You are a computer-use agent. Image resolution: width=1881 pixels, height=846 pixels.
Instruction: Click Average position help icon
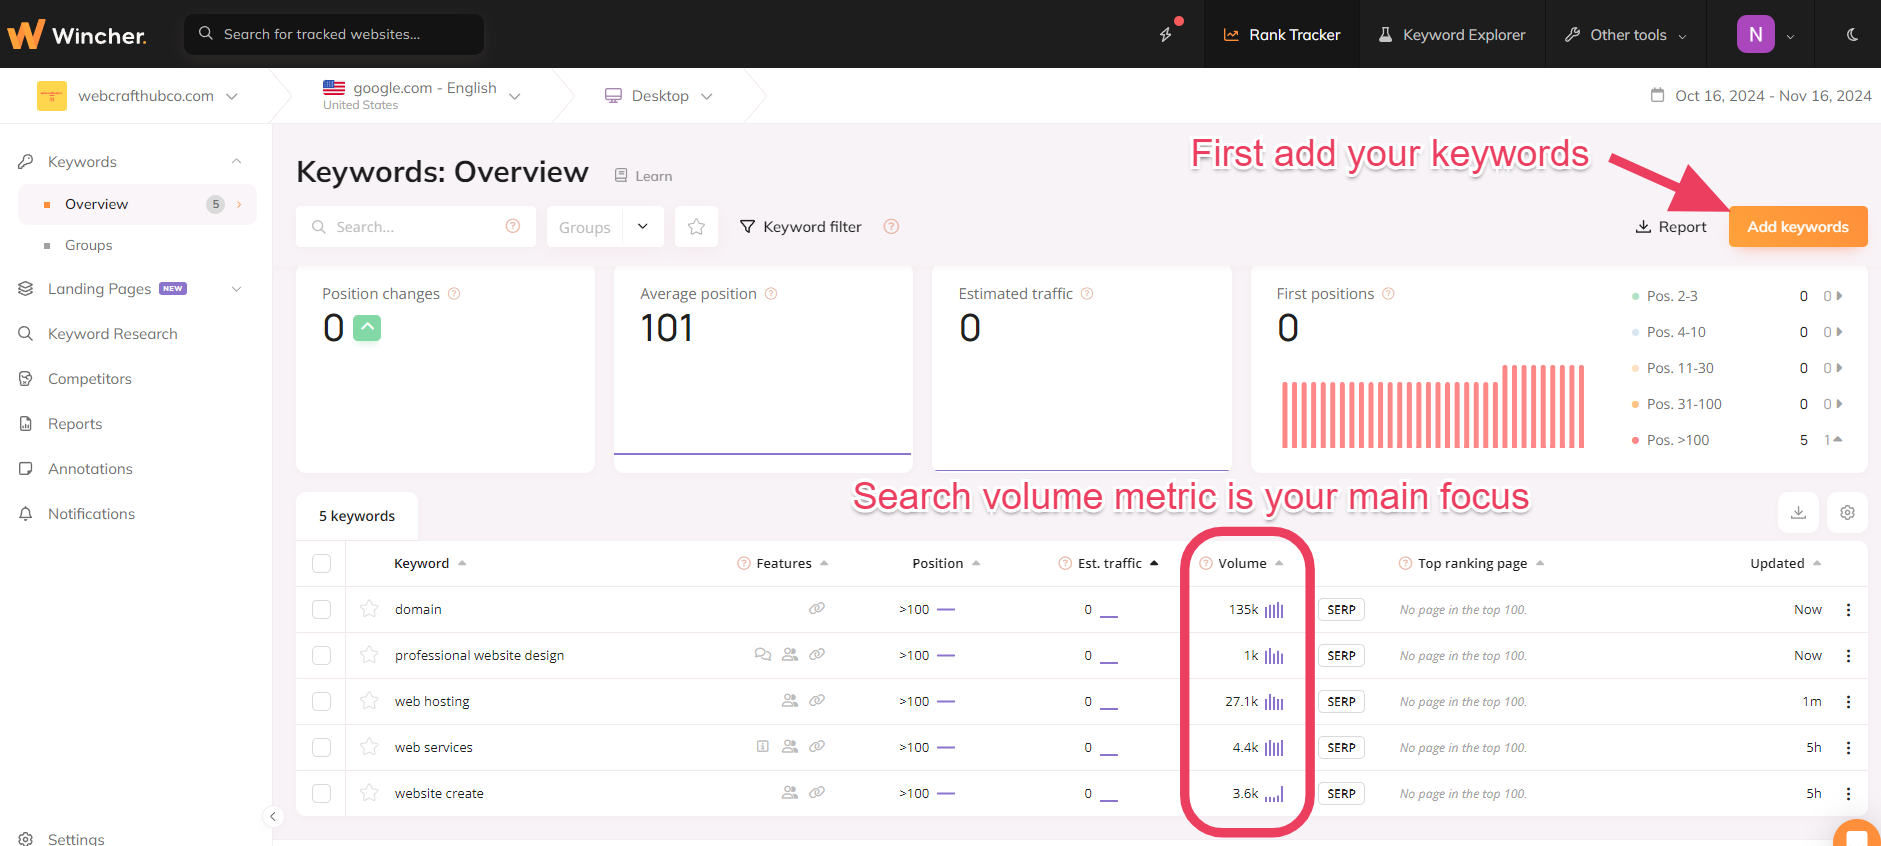point(771,294)
